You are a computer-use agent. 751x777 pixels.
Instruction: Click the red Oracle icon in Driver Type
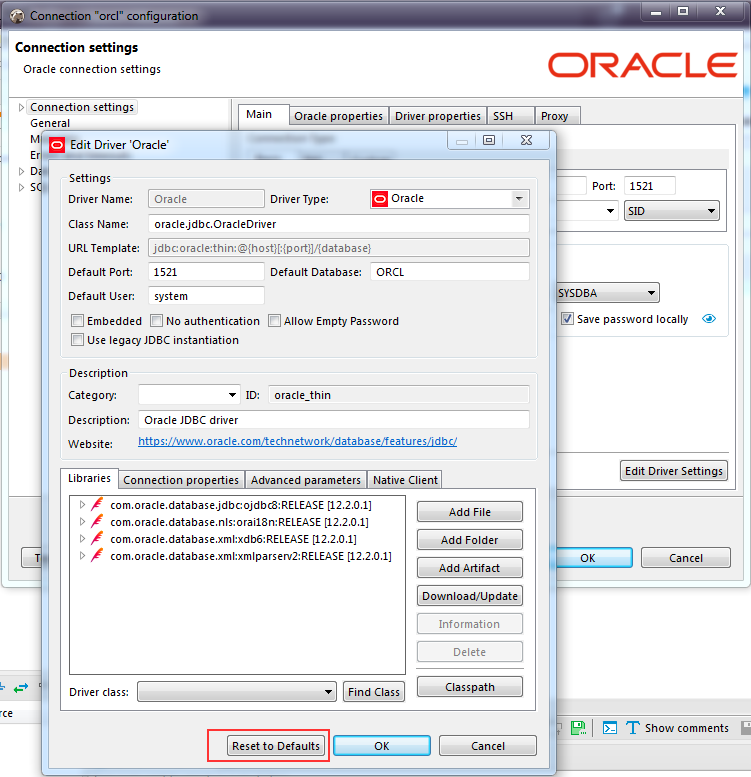(380, 199)
